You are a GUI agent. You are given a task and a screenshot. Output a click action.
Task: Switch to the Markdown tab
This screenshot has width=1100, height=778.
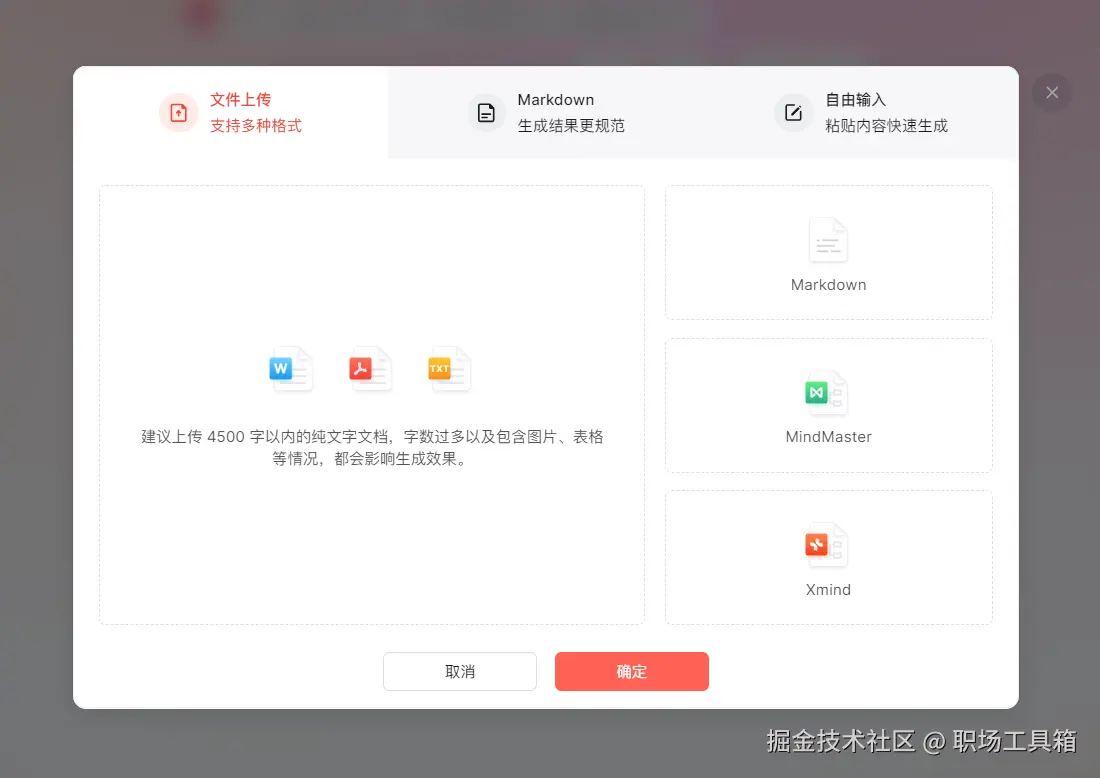556,112
